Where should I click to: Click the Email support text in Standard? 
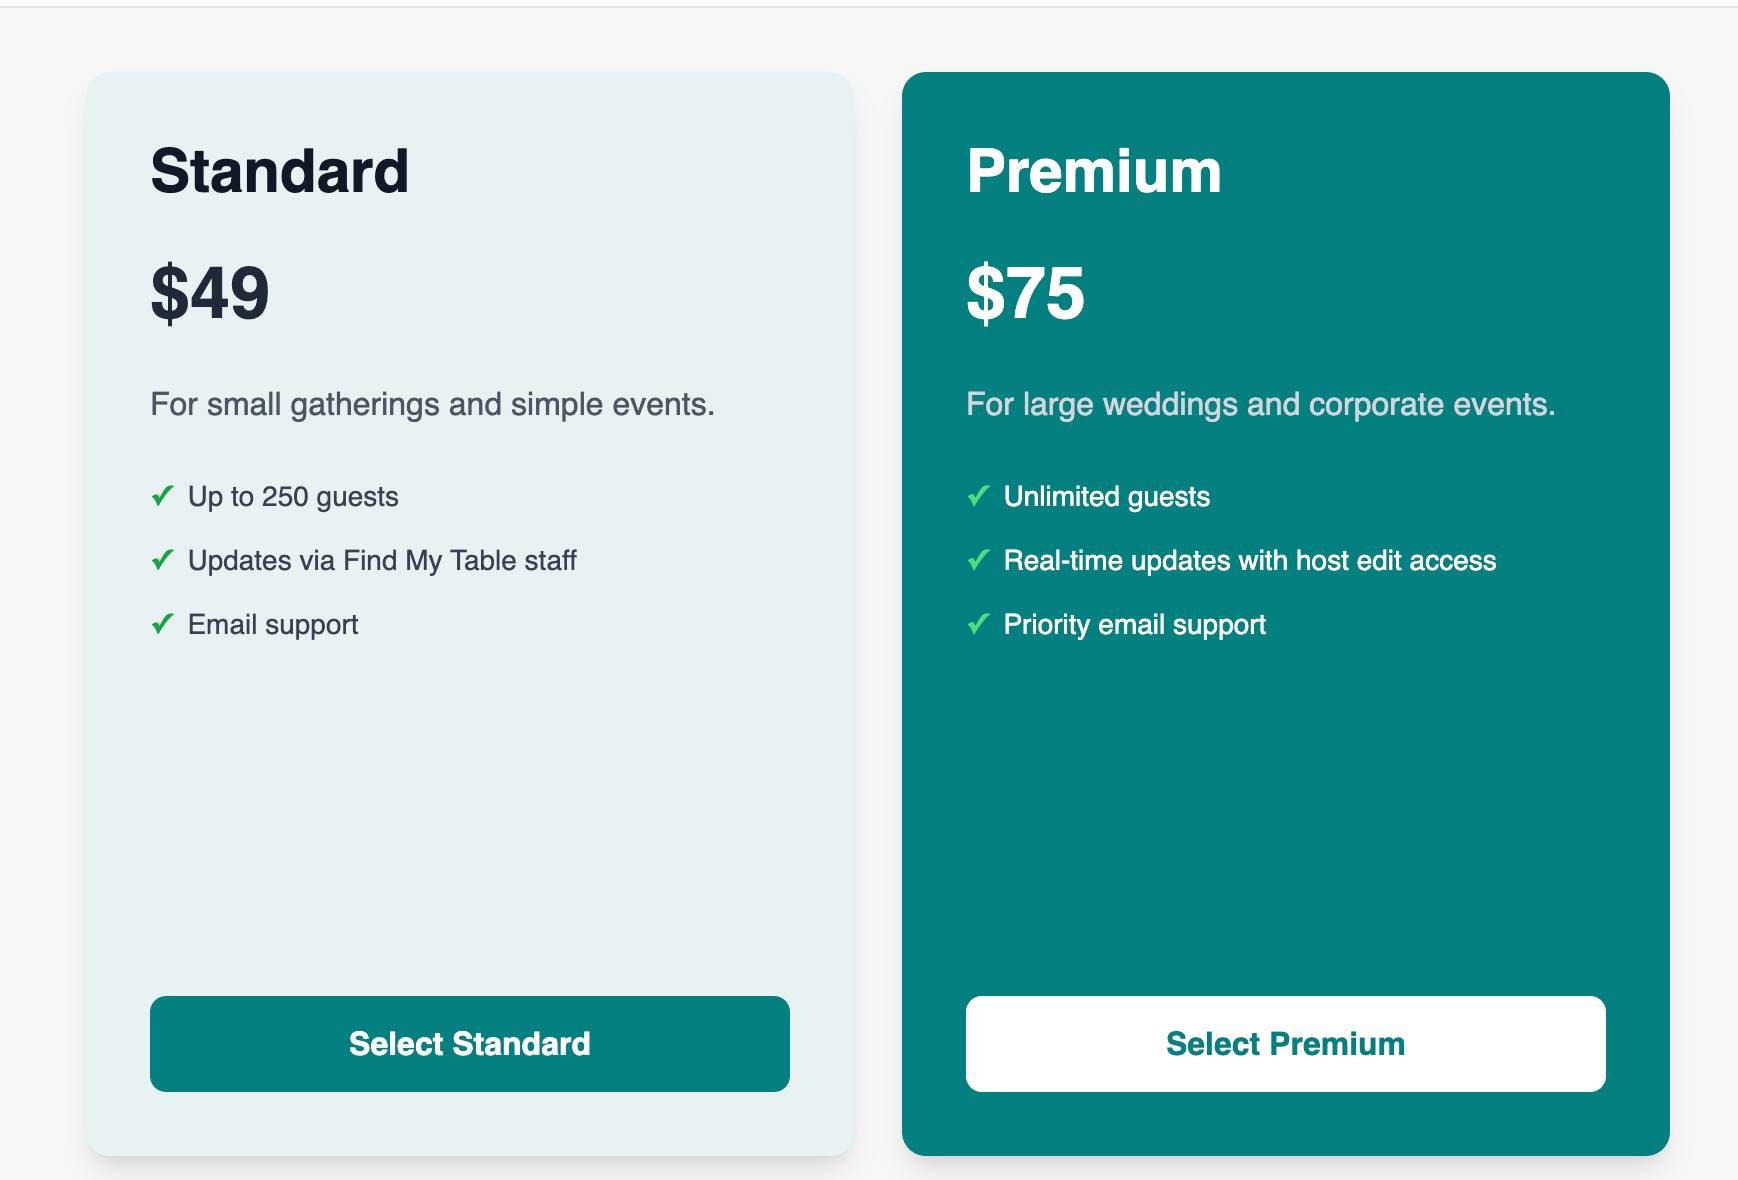click(273, 625)
